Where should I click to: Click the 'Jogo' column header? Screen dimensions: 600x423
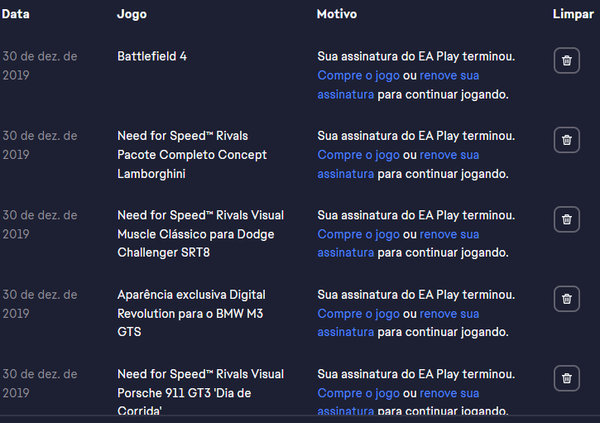[x=131, y=15]
